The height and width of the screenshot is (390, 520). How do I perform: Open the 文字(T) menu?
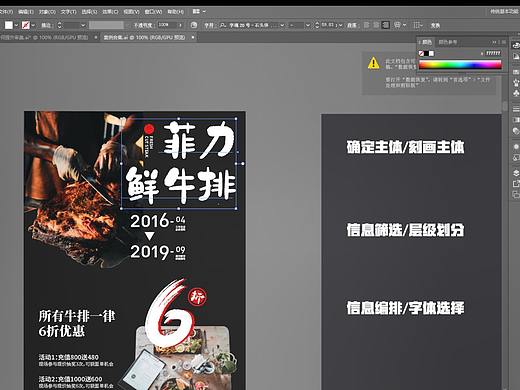click(x=69, y=12)
